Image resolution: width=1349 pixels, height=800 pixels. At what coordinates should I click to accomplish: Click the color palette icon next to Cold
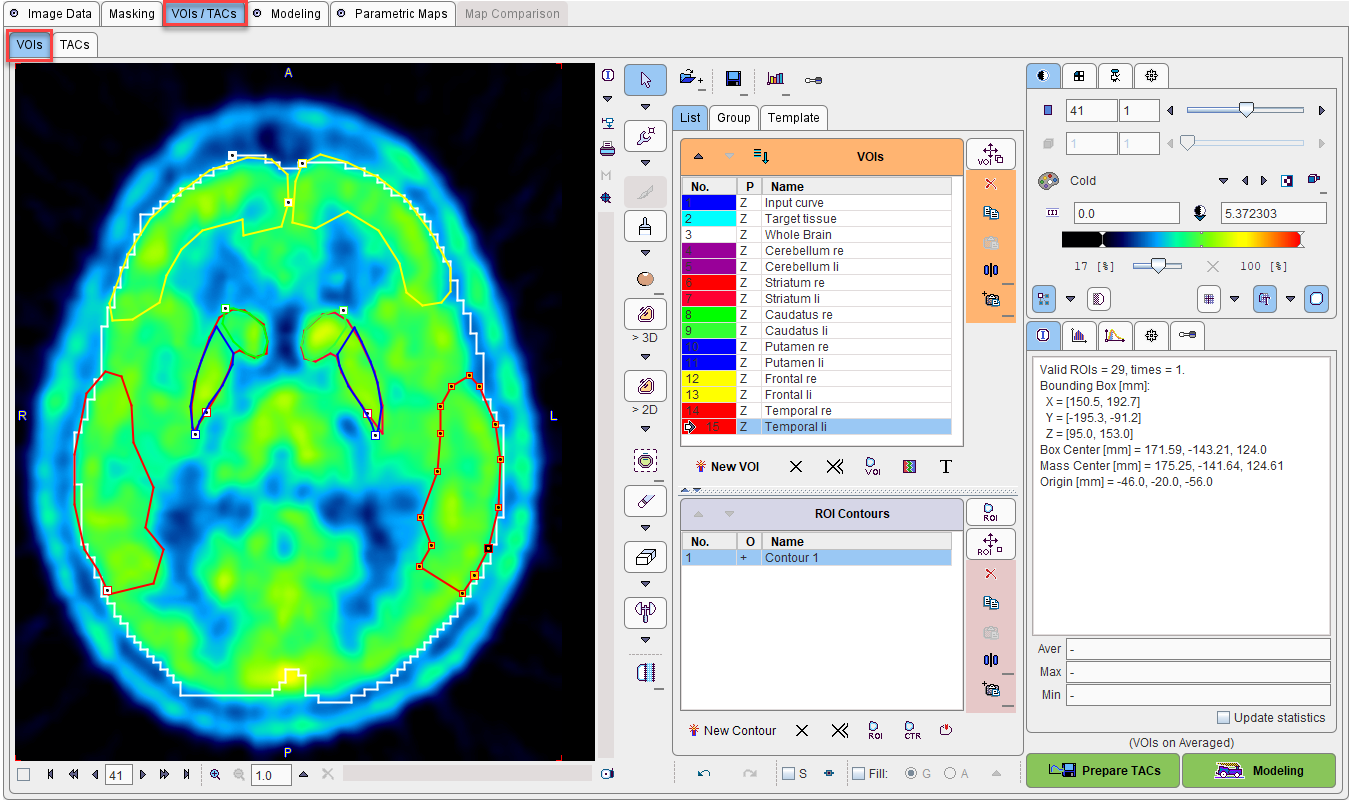click(x=1048, y=181)
